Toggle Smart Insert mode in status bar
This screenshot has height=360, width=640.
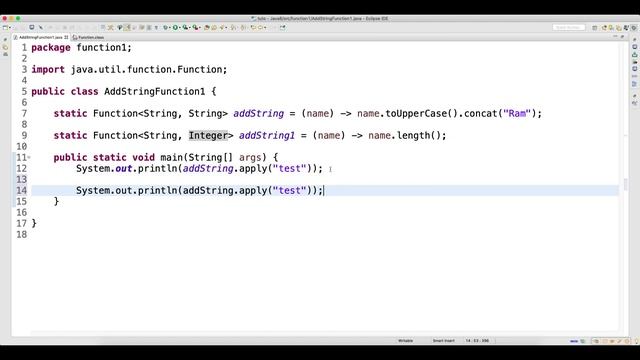coord(444,340)
